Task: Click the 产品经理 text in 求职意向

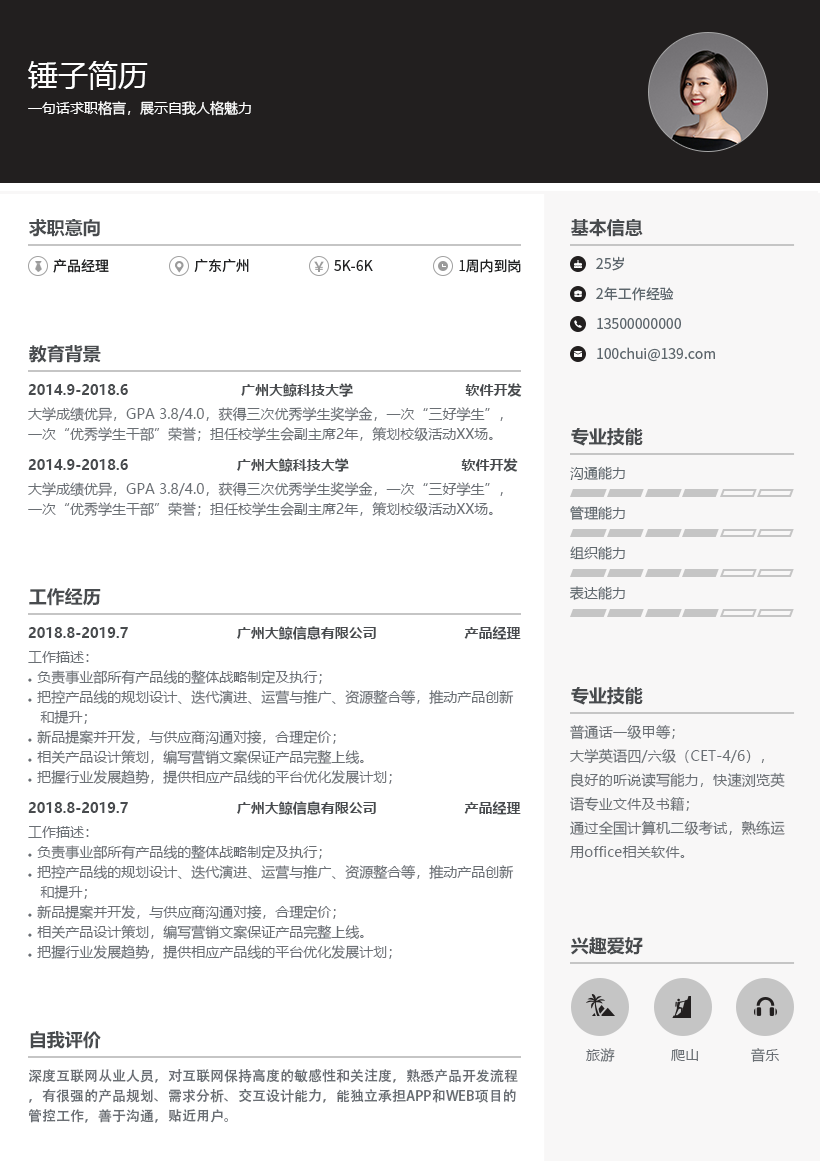Action: pos(81,266)
